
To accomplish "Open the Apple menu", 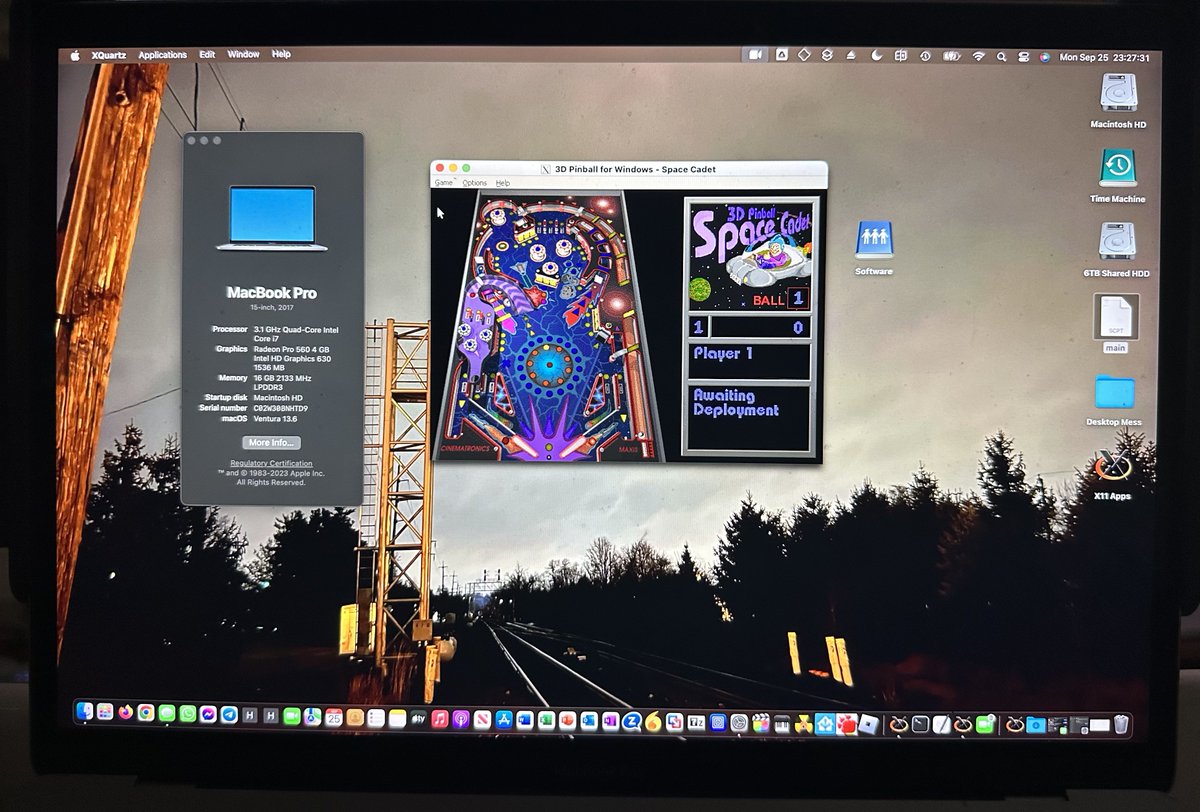I will [x=75, y=55].
